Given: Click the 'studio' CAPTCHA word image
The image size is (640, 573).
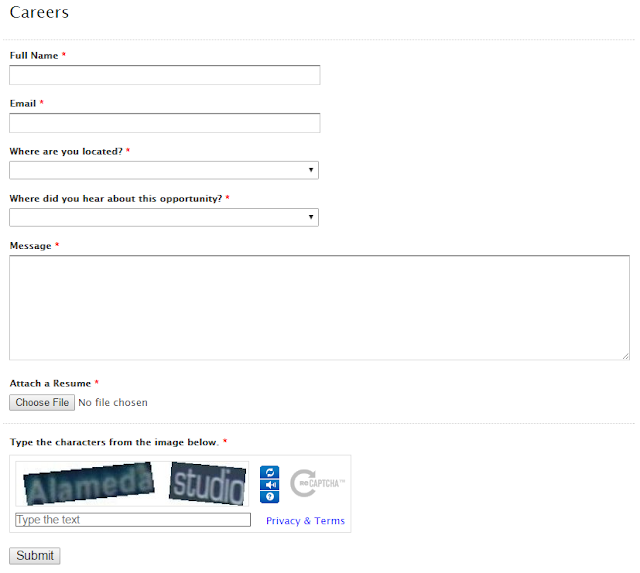Looking at the screenshot, I should [x=208, y=484].
